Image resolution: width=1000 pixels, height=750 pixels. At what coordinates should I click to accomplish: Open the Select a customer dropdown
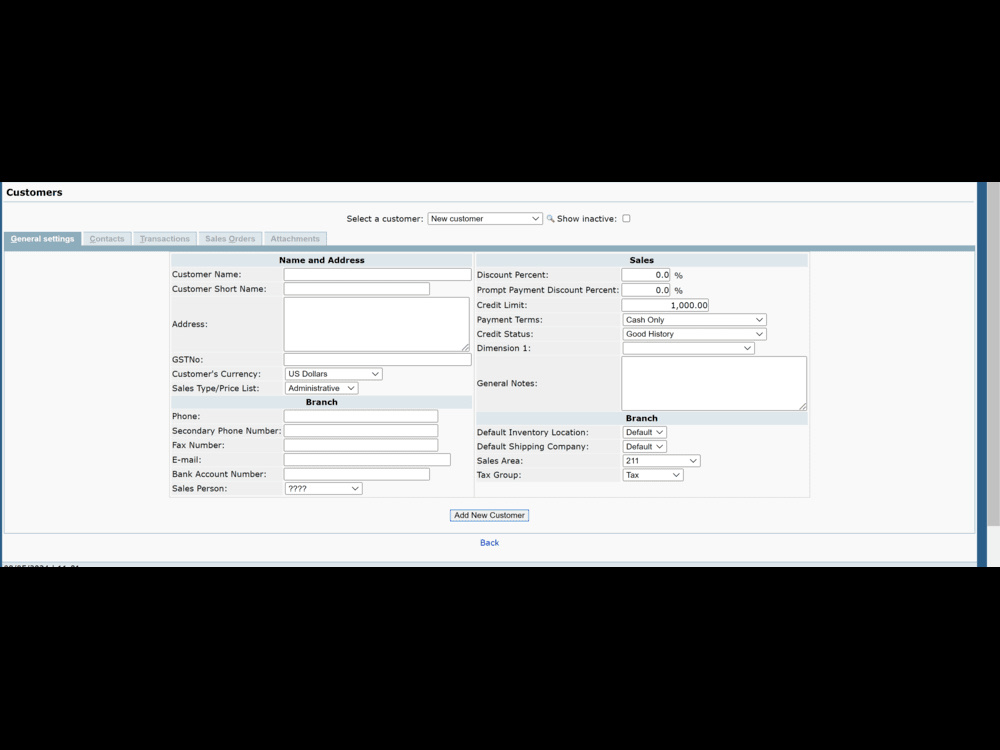pos(484,218)
